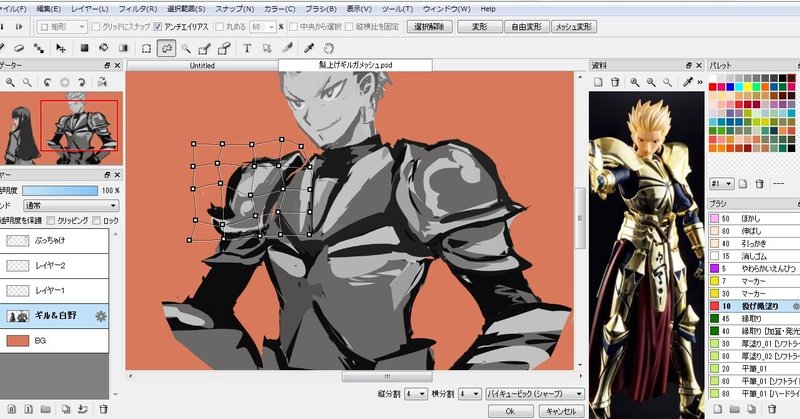Zoom out using the Navigator magnifier
This screenshot has width=800, height=419.
pos(27,82)
